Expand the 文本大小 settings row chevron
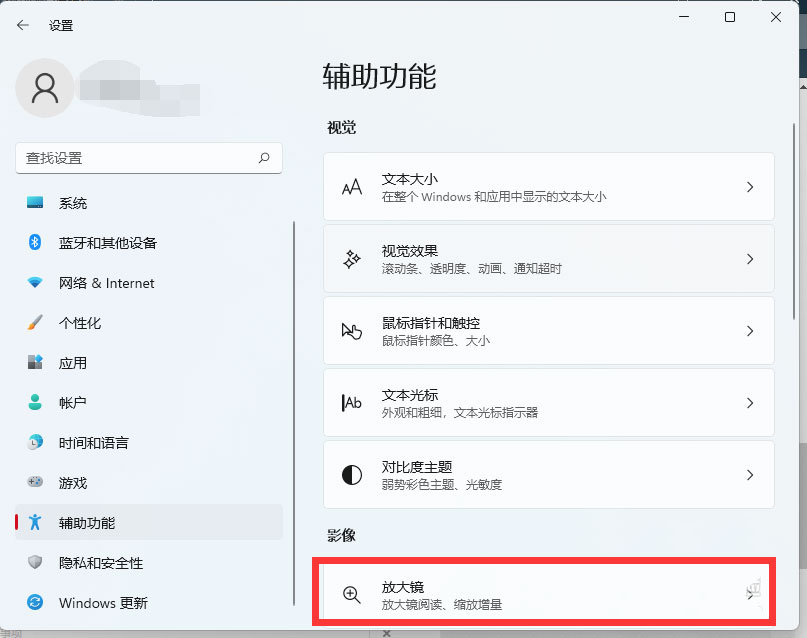 pos(751,187)
